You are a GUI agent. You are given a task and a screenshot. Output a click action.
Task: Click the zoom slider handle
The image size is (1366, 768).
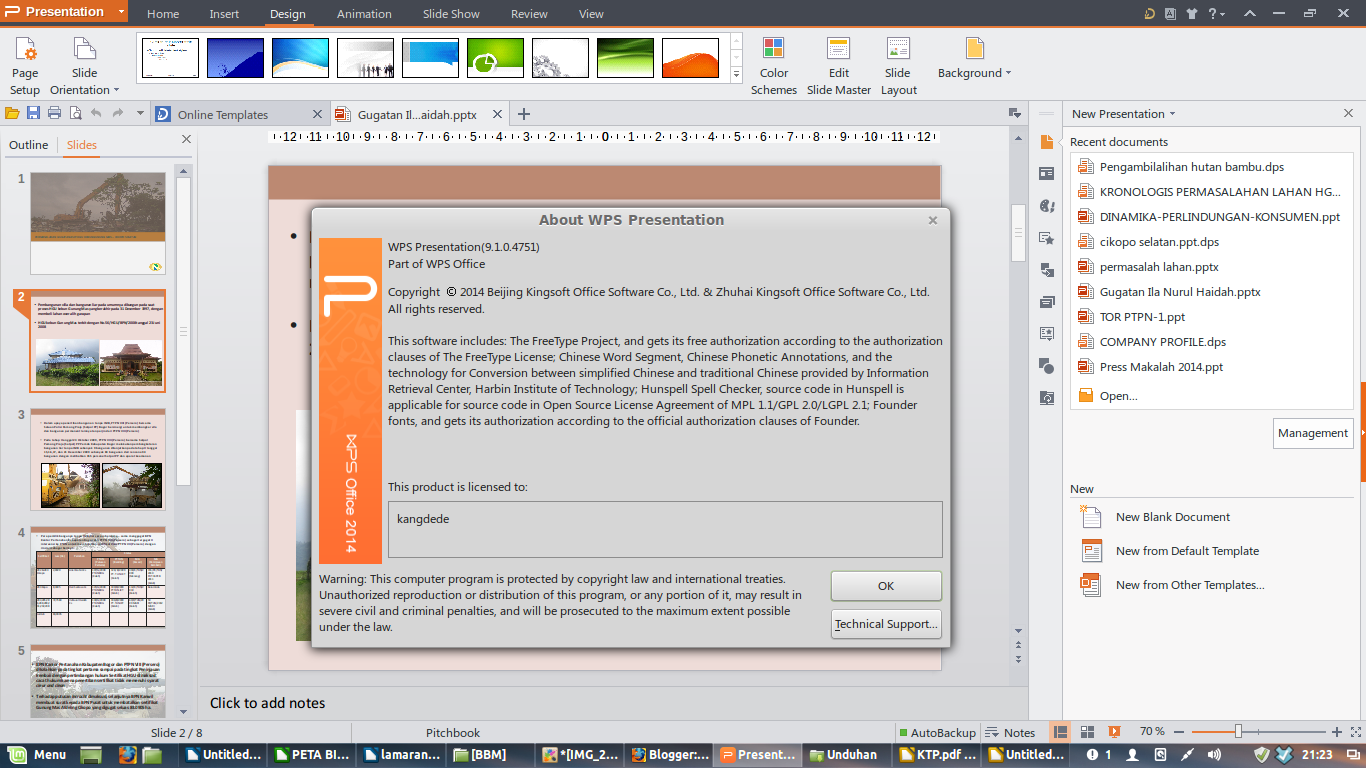pos(1238,732)
